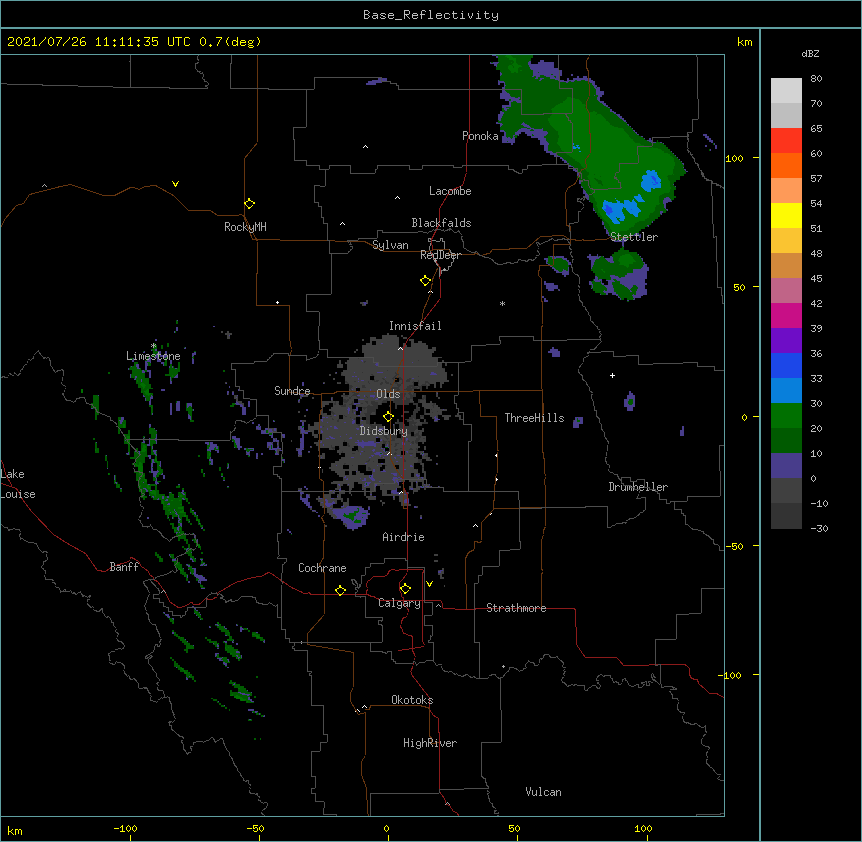The image size is (862, 842).
Task: Click the Sundre town label
Action: click(292, 391)
